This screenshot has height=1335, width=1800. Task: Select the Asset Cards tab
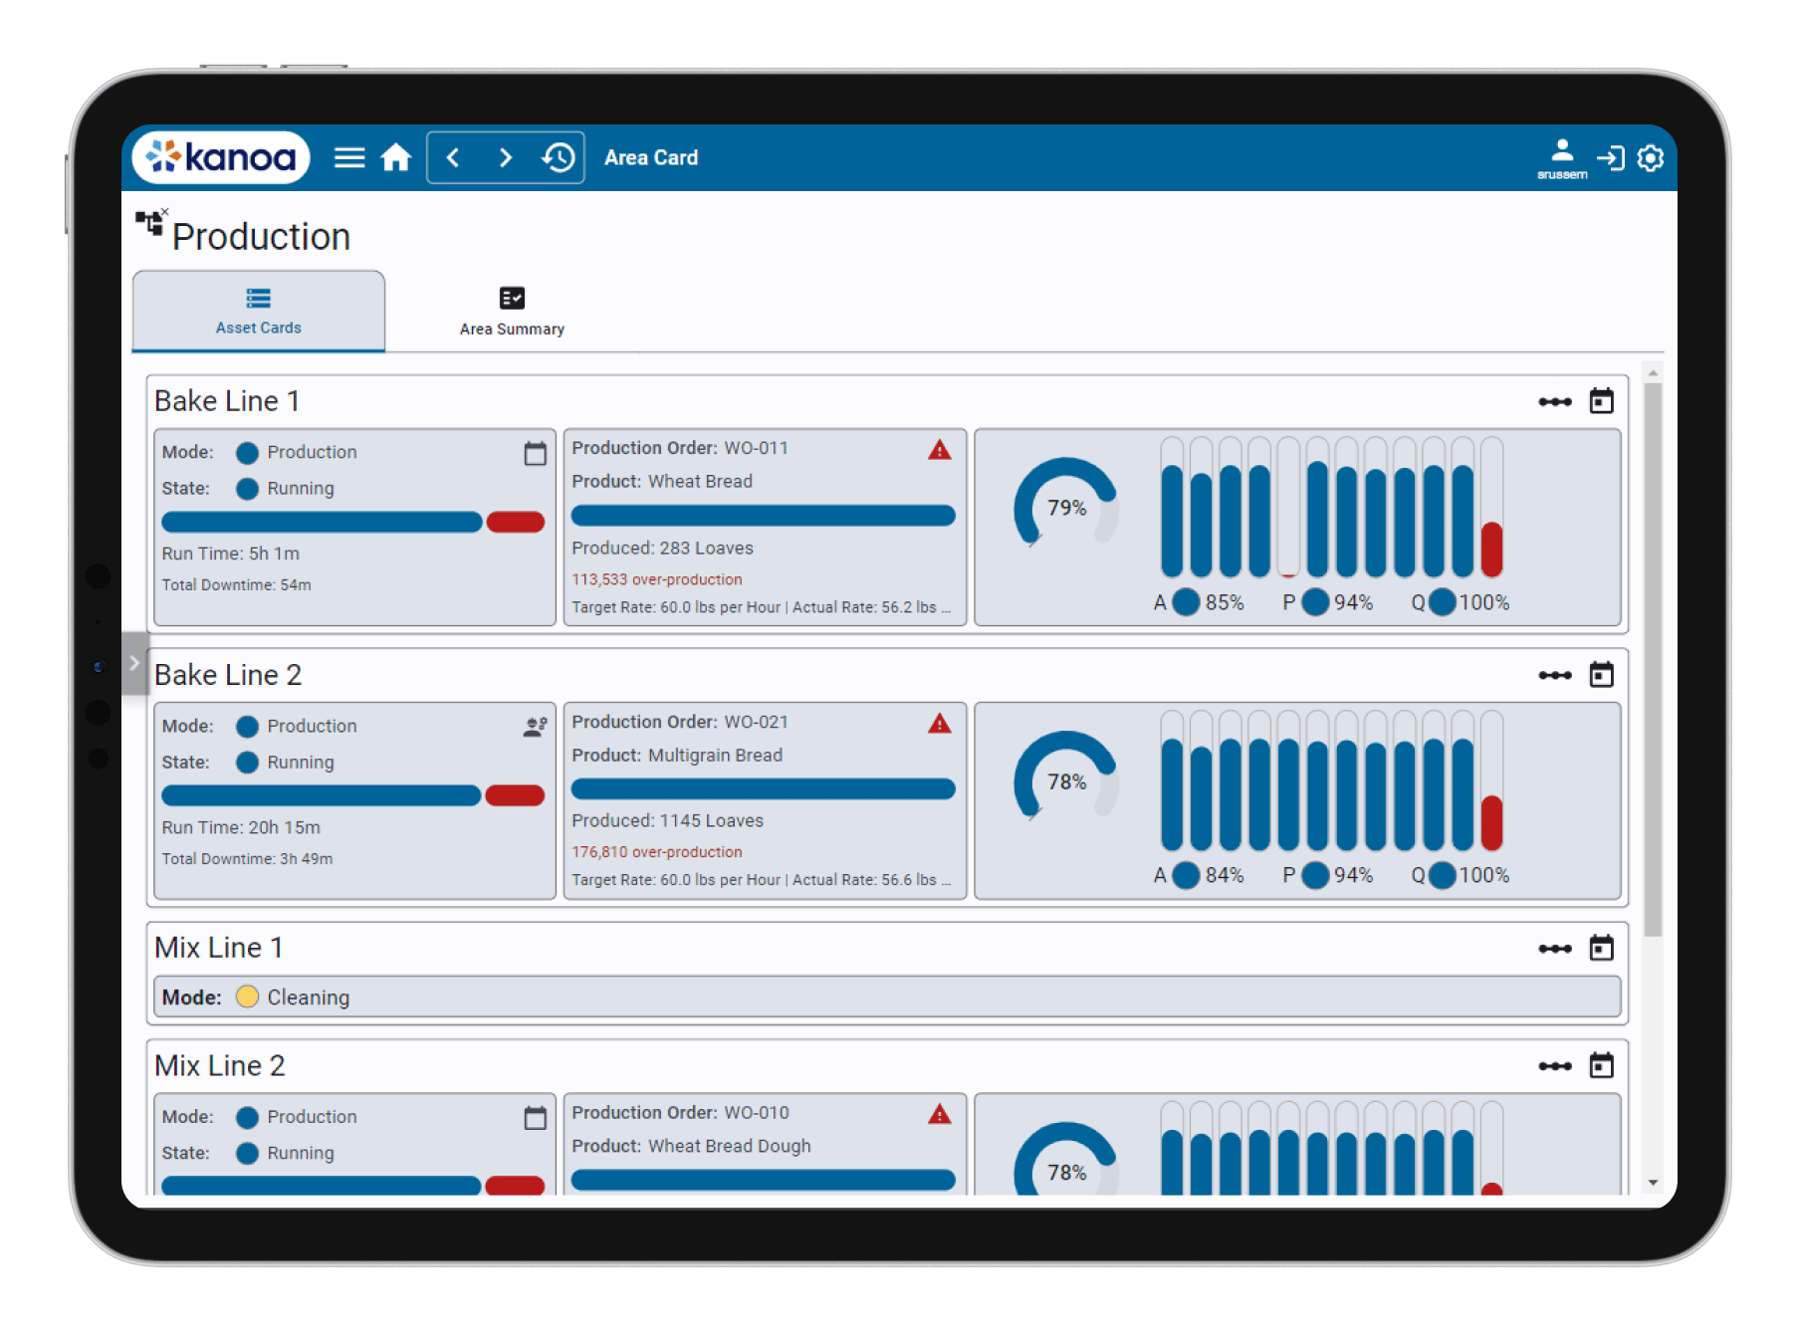258,311
